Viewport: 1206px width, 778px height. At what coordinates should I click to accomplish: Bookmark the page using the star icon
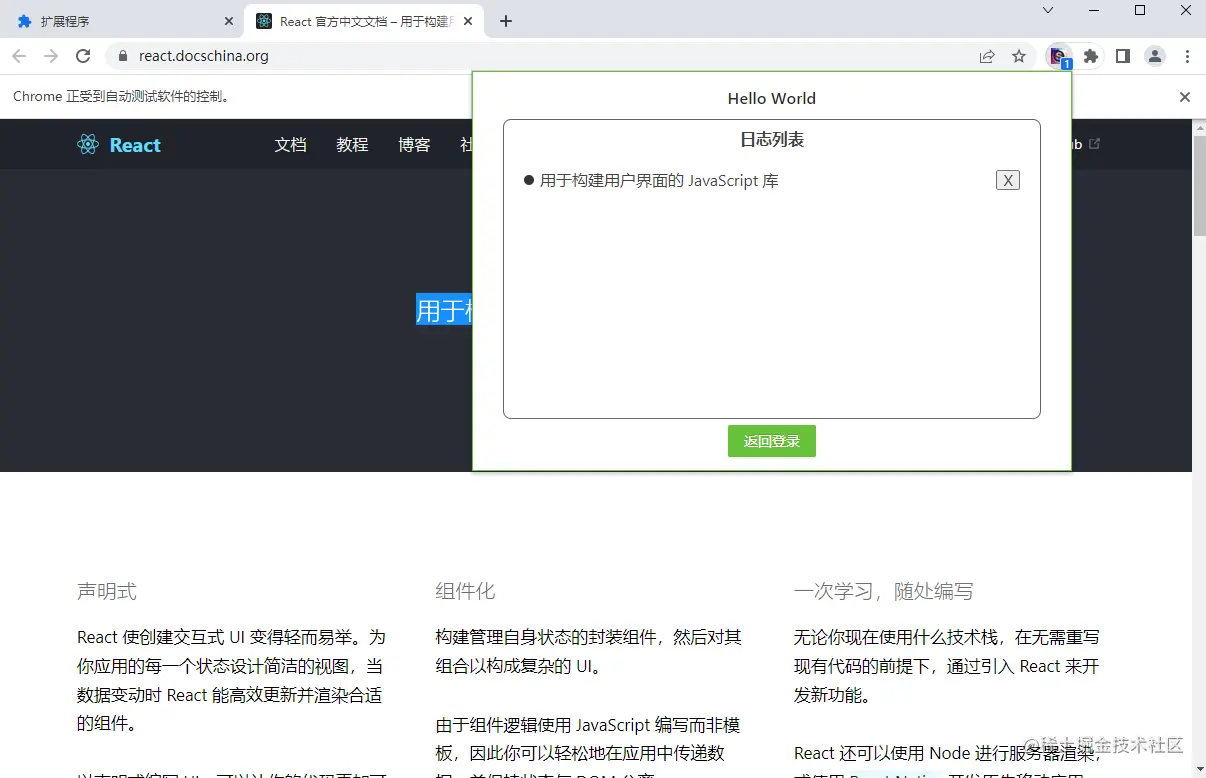click(x=1019, y=56)
